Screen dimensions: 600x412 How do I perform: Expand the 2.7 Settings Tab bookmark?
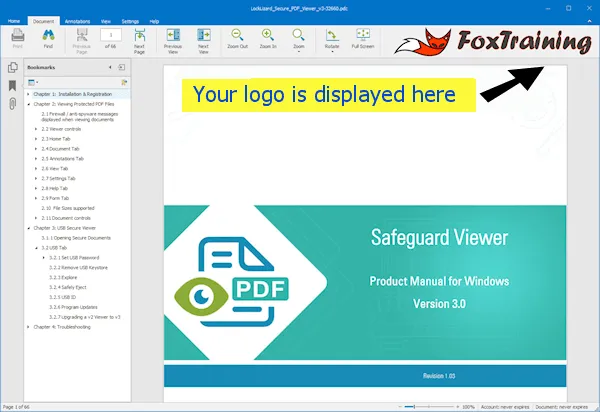click(36, 179)
